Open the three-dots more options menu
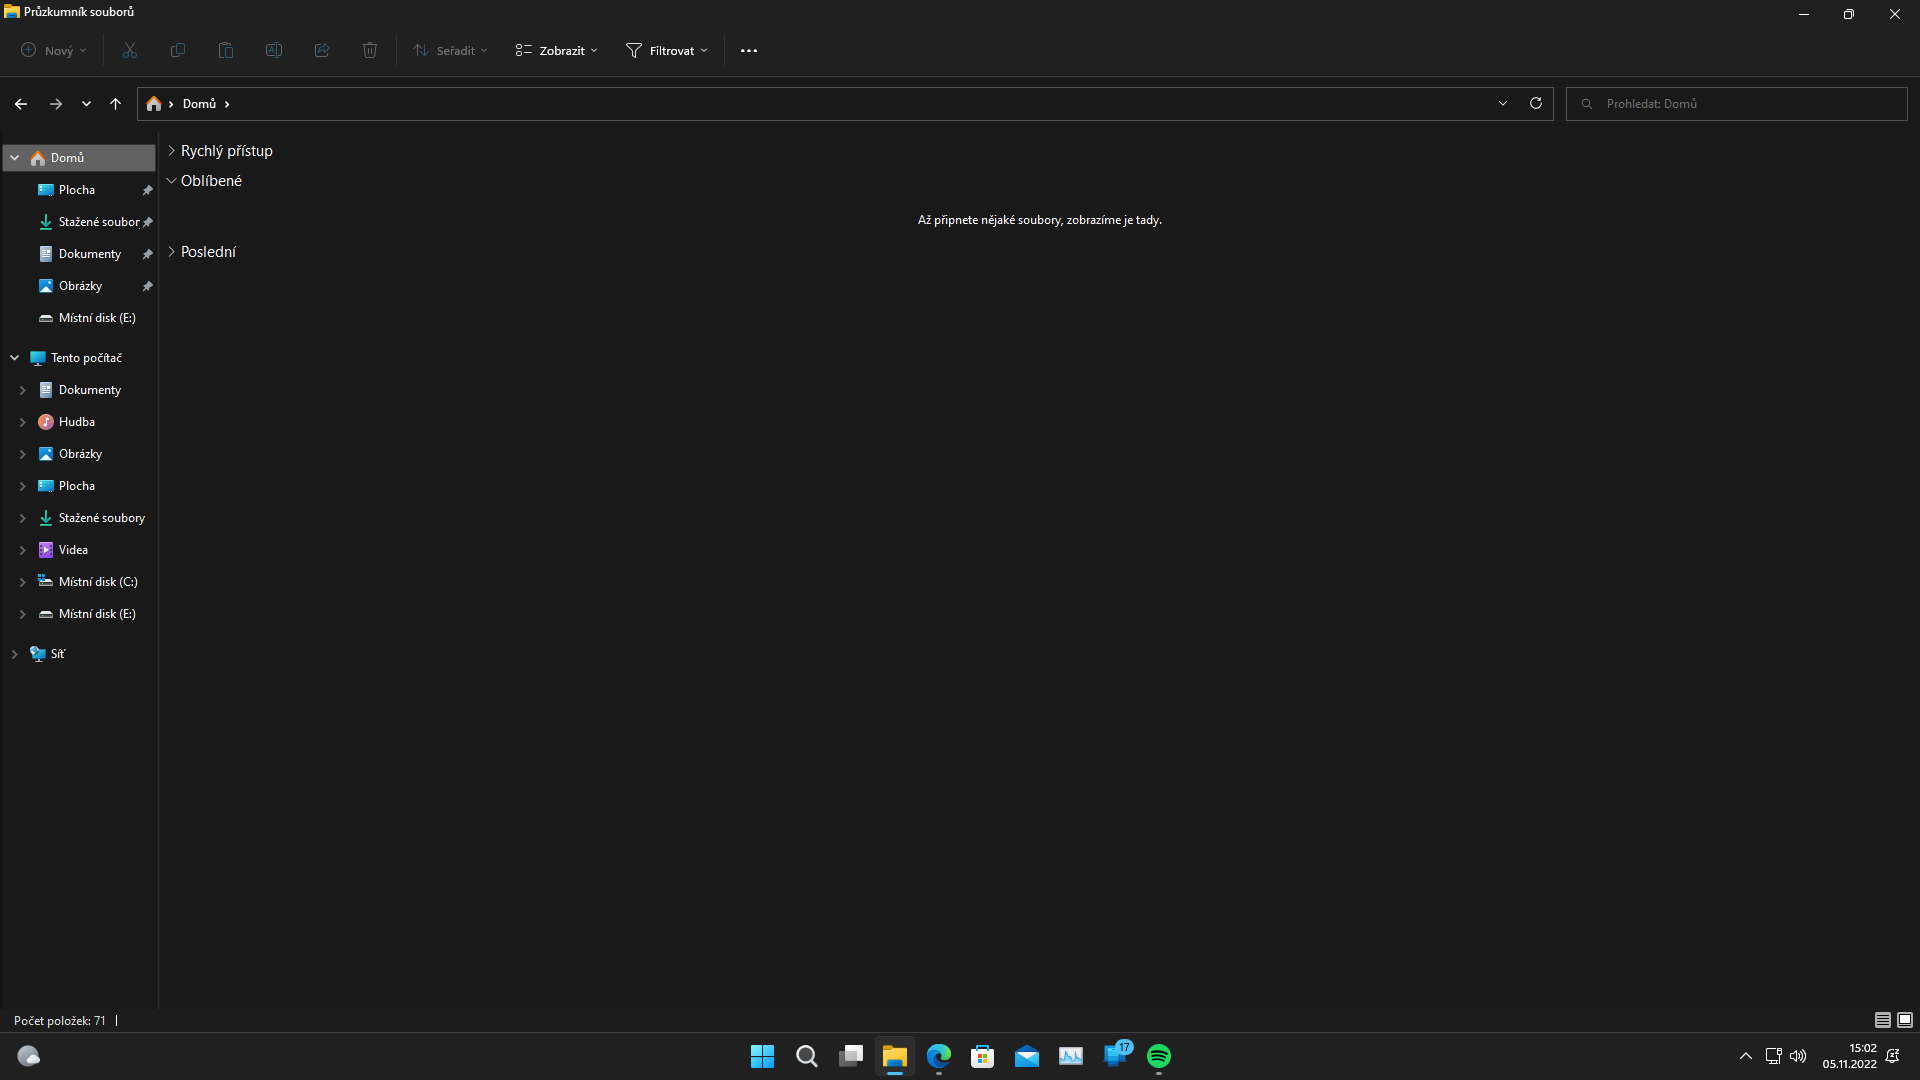Image resolution: width=1920 pixels, height=1080 pixels. pyautogui.click(x=749, y=51)
